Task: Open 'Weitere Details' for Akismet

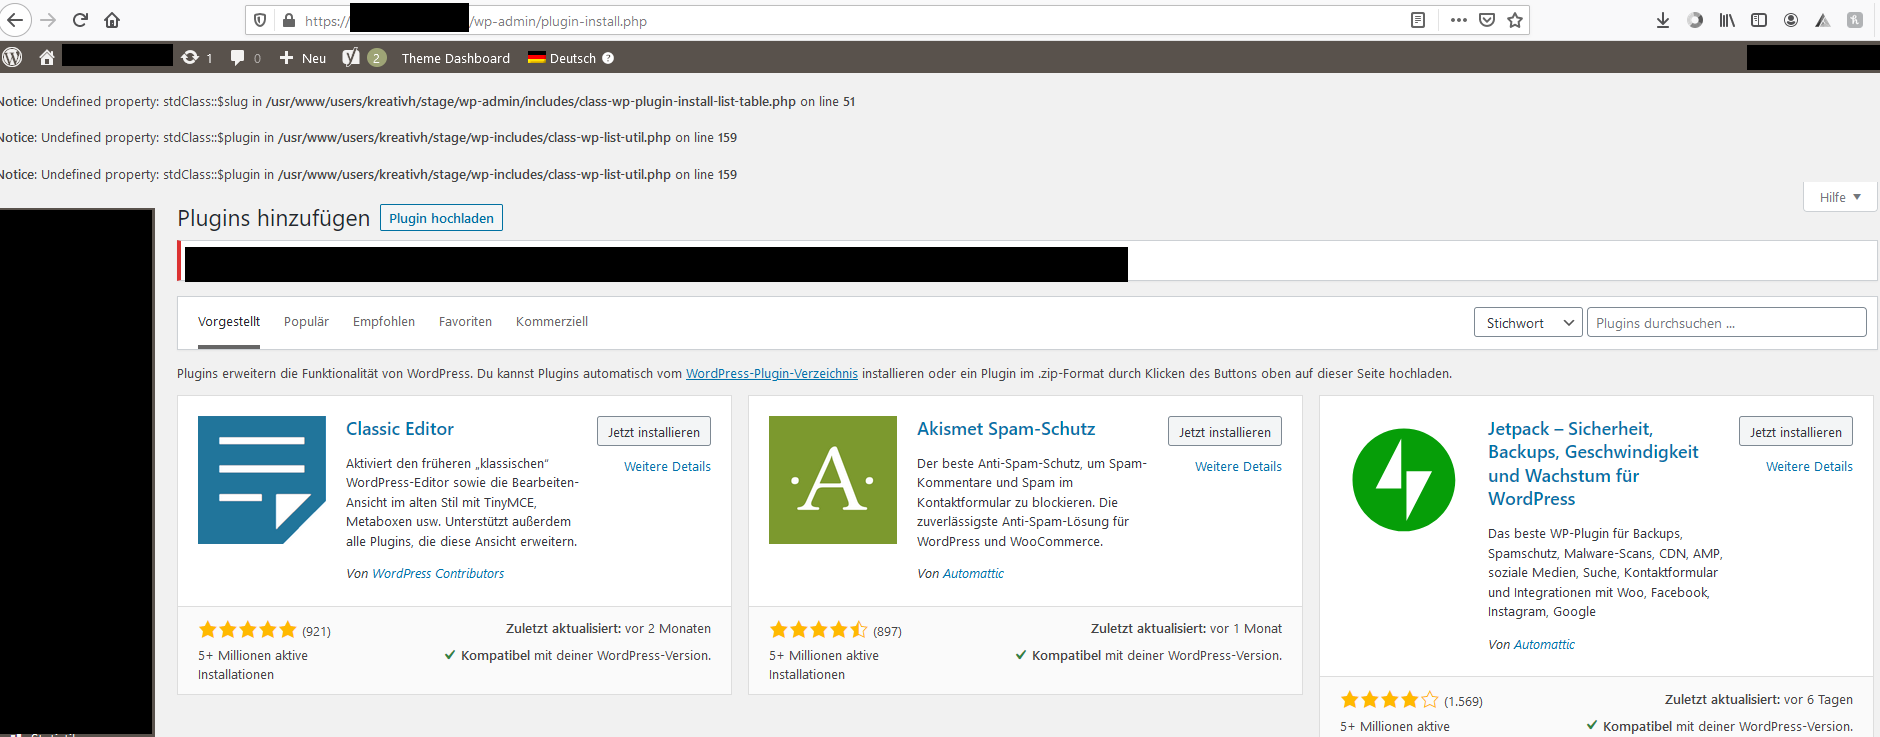Action: tap(1238, 467)
